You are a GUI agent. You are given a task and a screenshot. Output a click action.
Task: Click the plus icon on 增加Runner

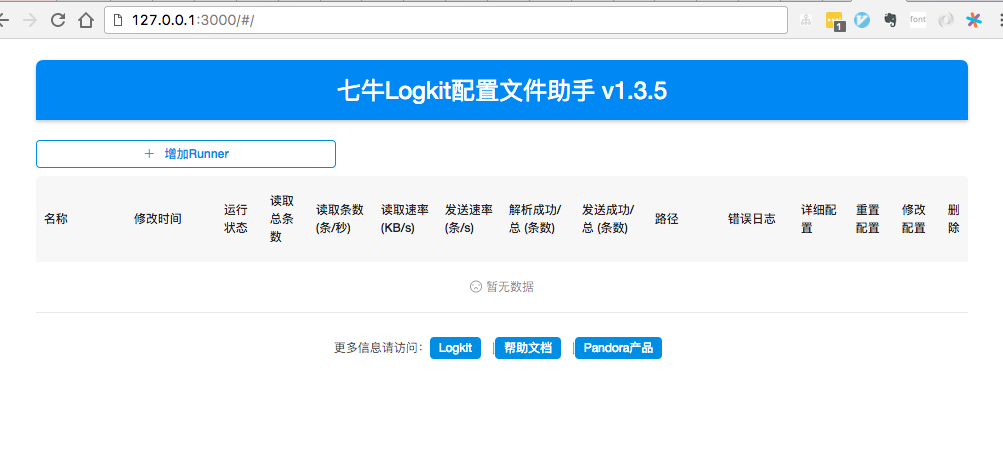[x=150, y=154]
